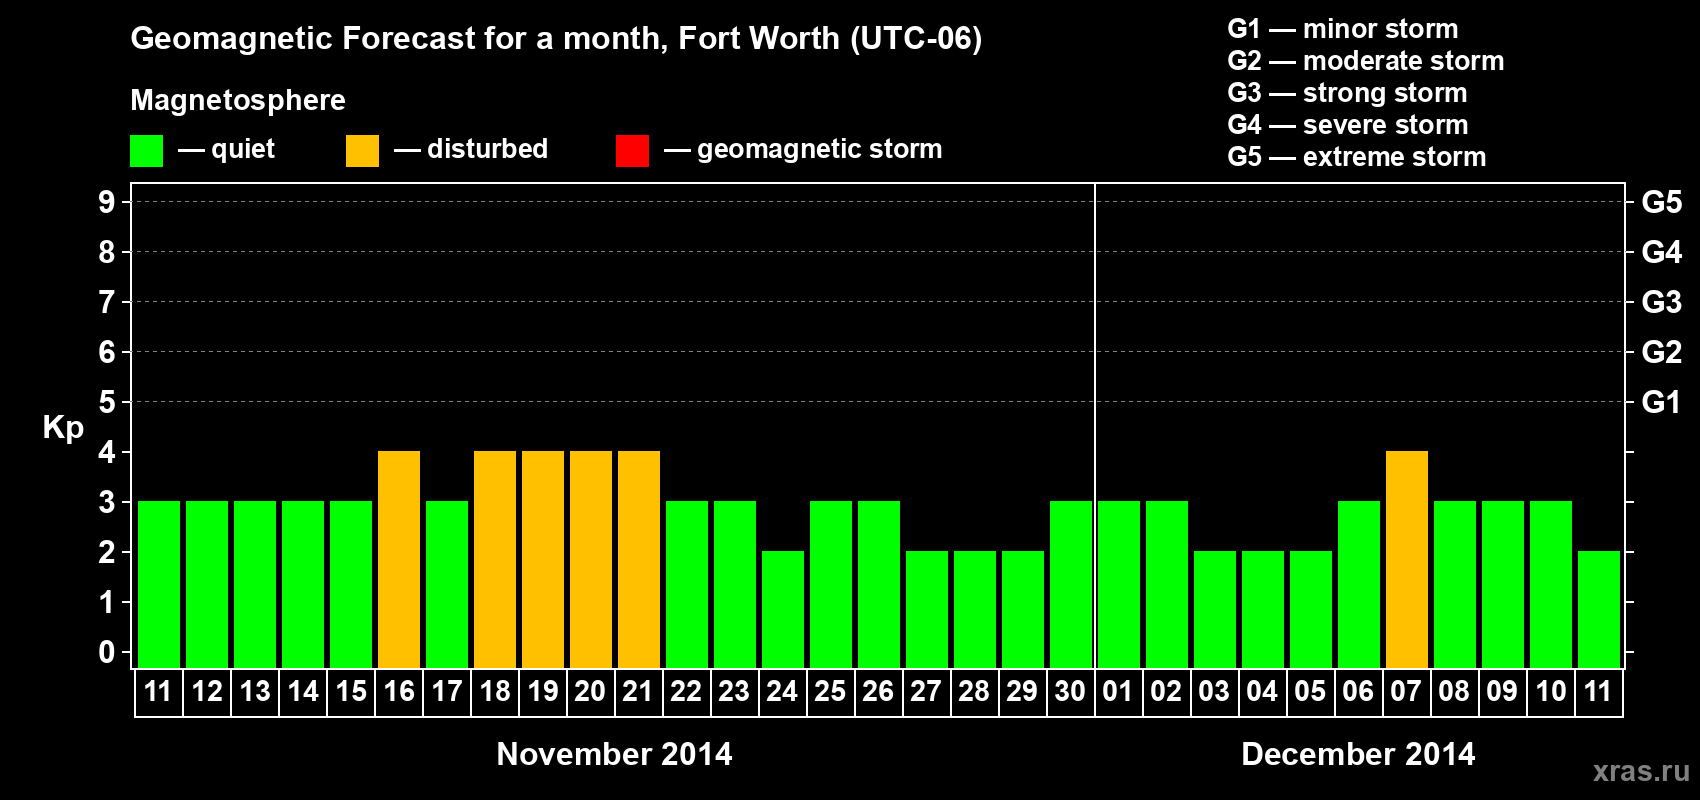Click the 'Kp' axis label
1700x800 pixels.
63,428
